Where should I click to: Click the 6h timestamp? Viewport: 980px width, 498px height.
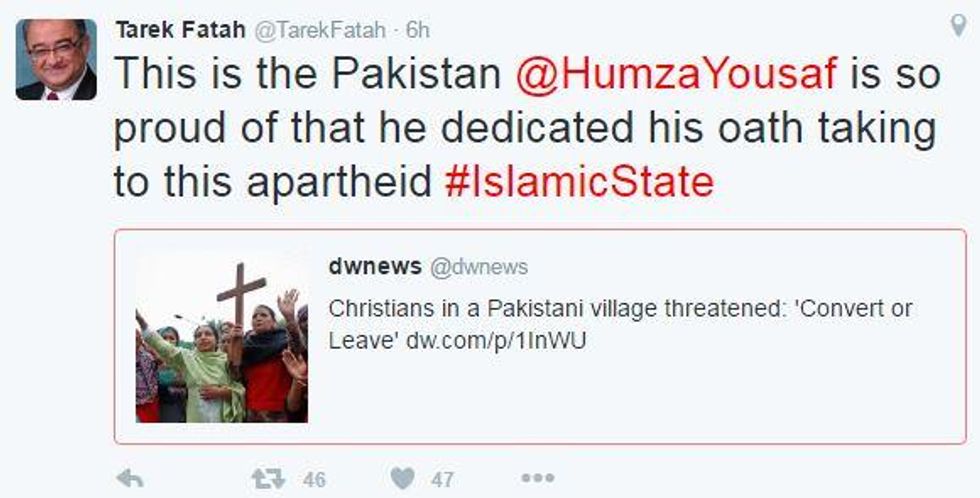click(418, 30)
